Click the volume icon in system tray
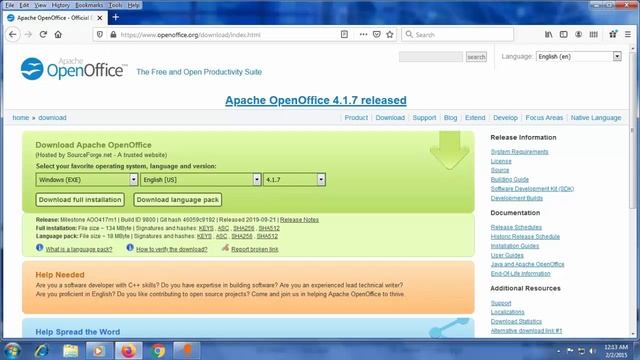 pos(592,351)
